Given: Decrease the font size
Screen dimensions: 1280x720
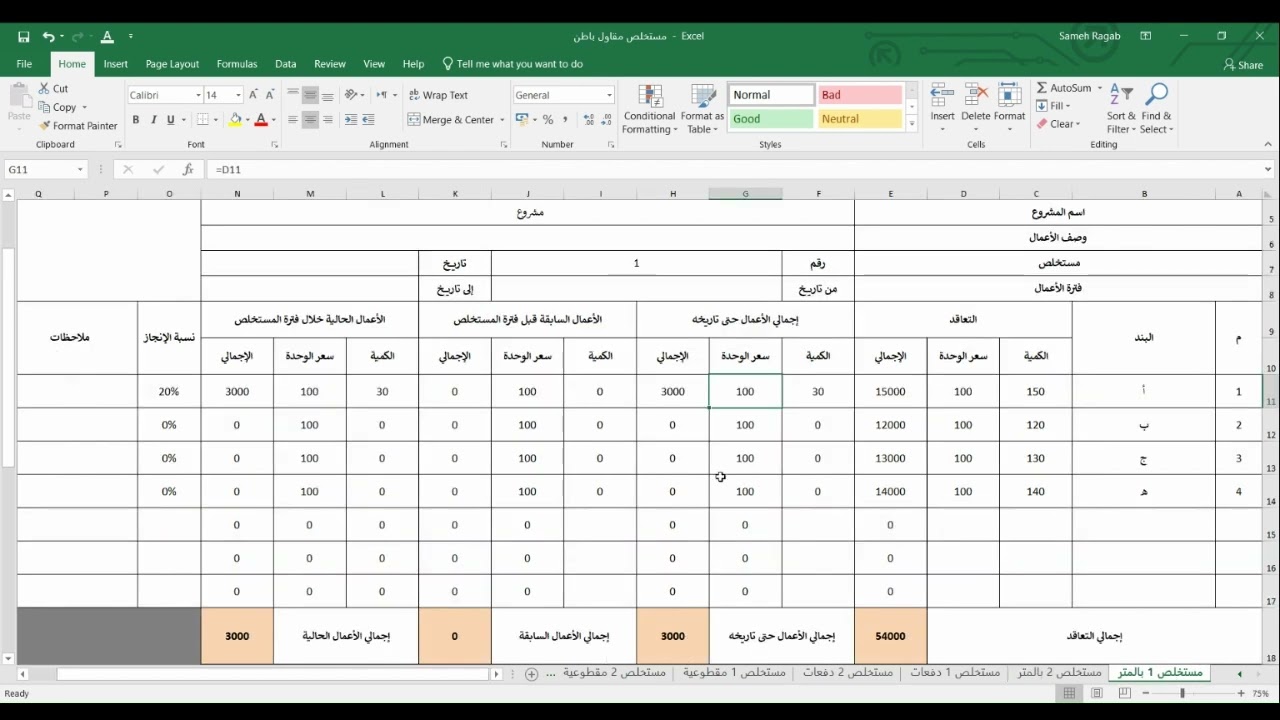Looking at the screenshot, I should pos(270,95).
